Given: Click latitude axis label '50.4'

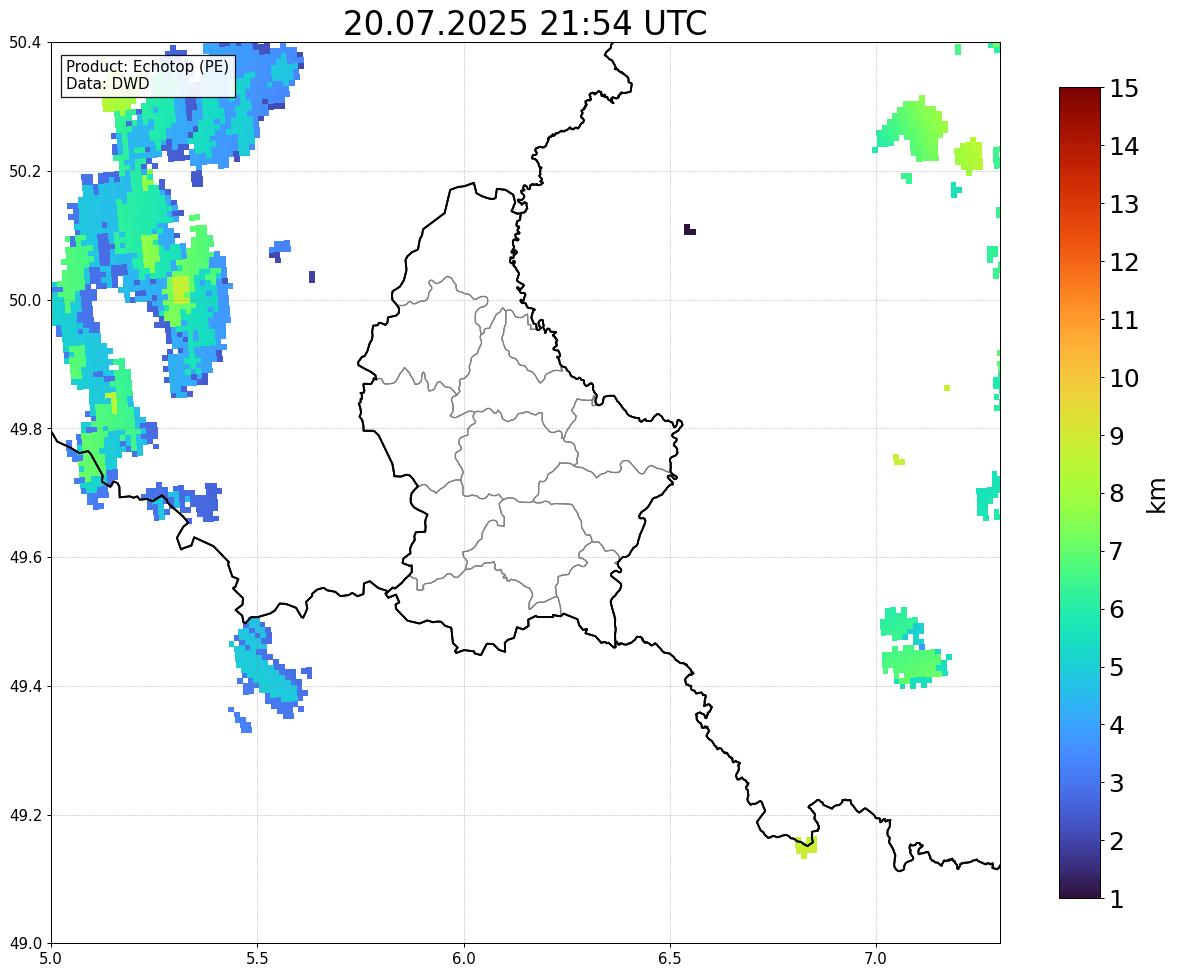Looking at the screenshot, I should [x=25, y=43].
